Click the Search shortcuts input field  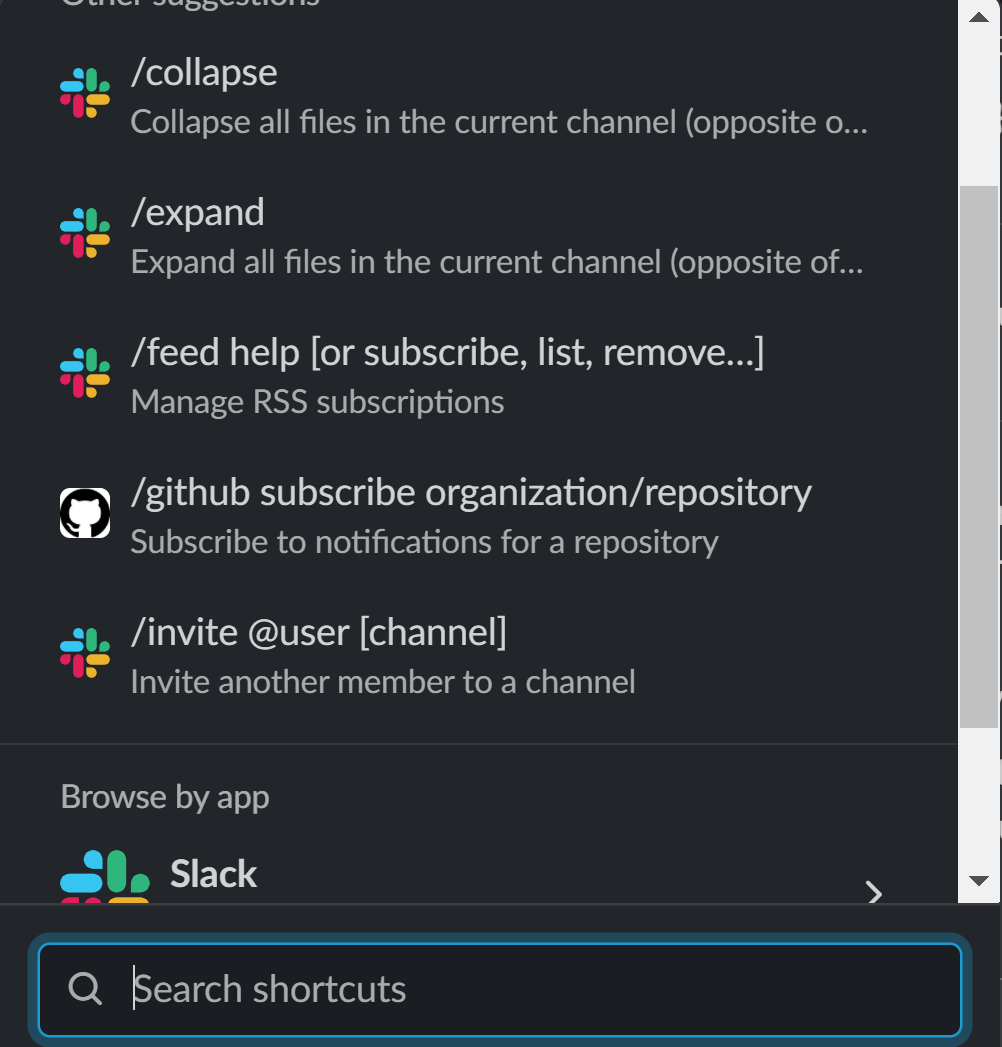(540, 989)
